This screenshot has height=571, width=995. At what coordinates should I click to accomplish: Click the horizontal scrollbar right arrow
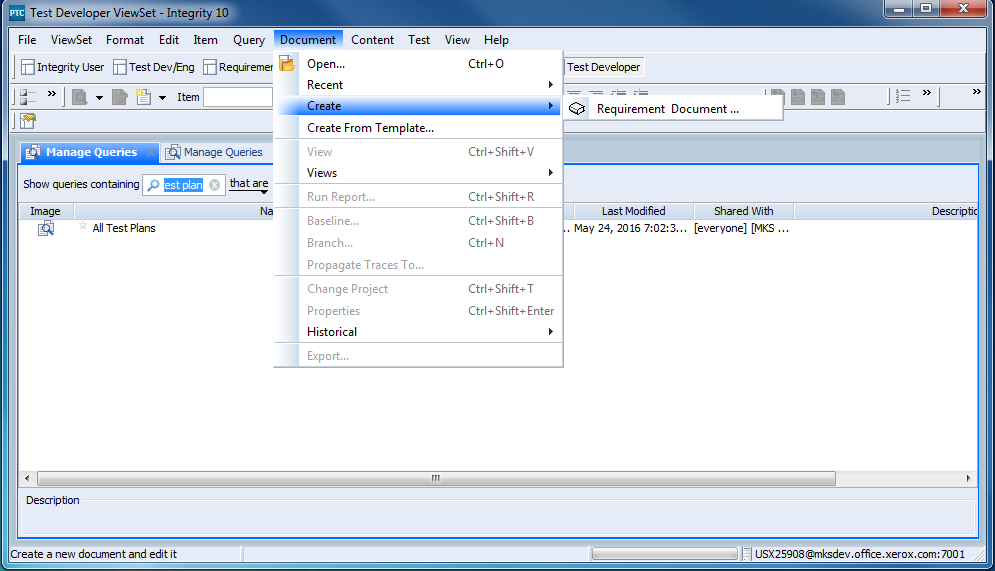968,478
